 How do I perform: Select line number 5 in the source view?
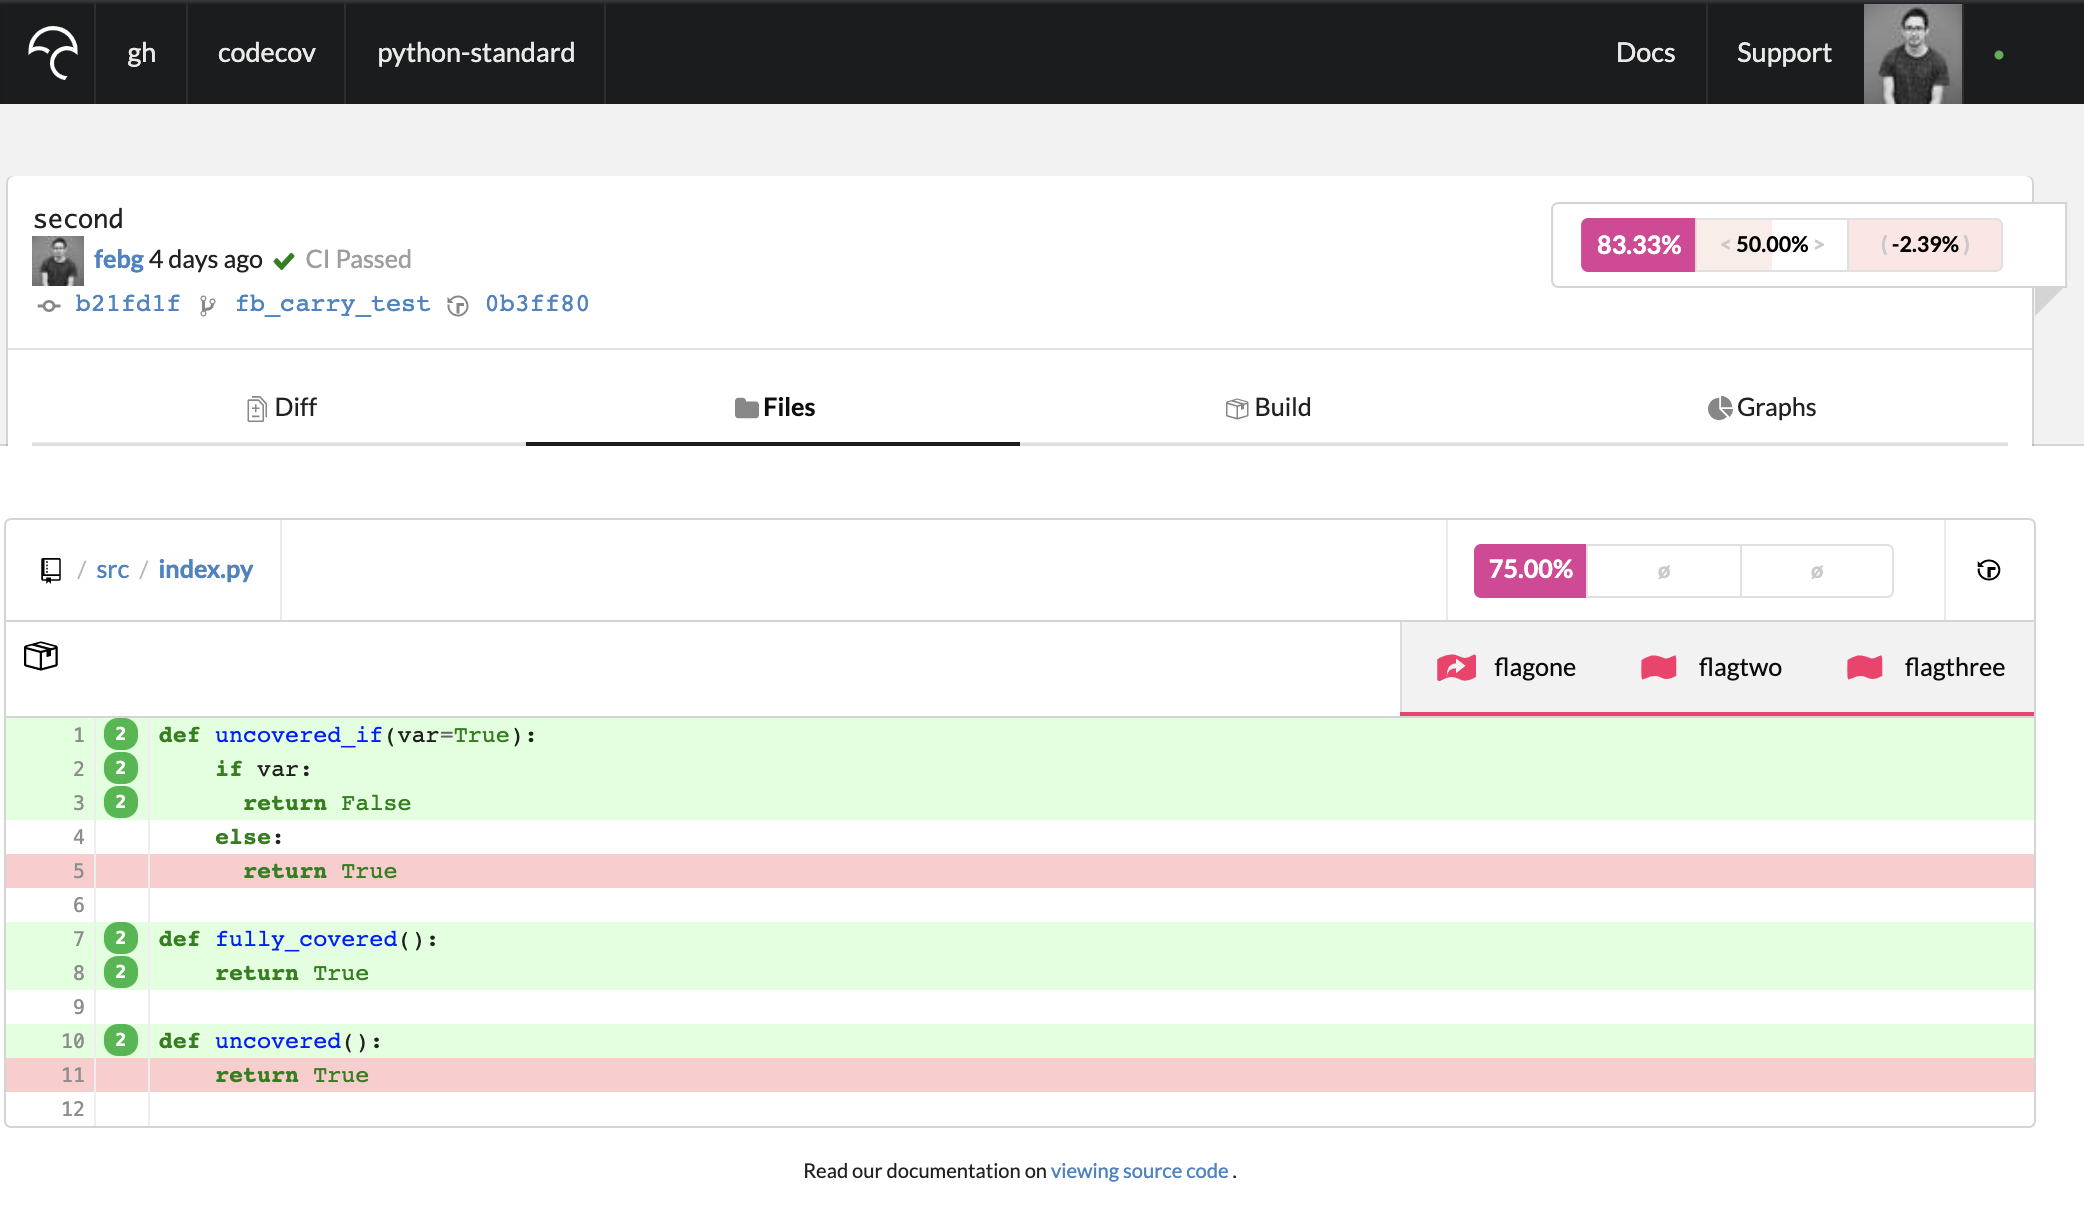click(x=78, y=870)
